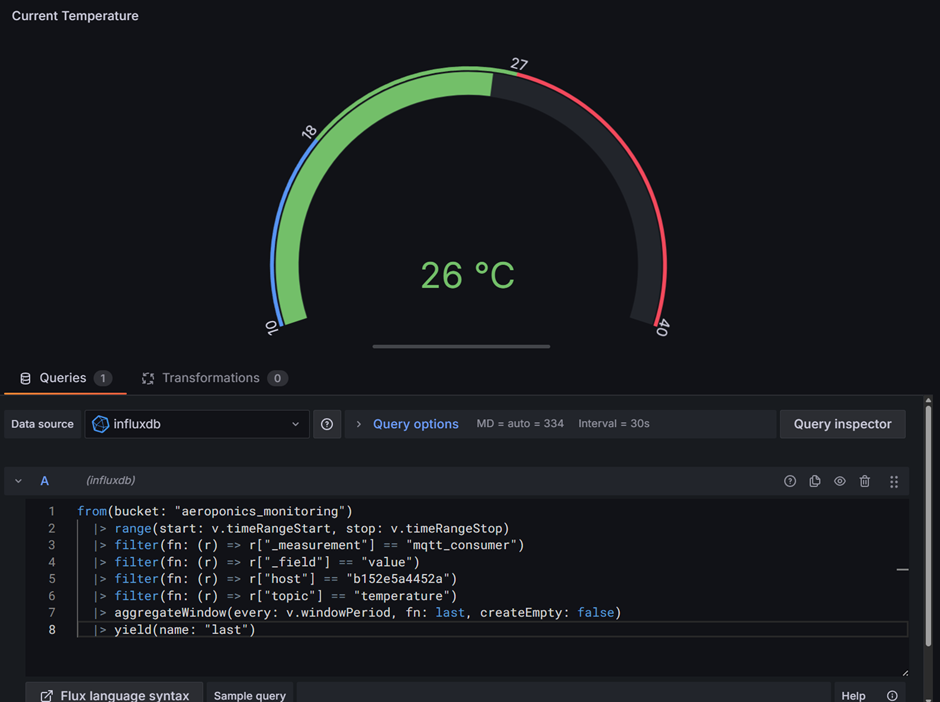Click the code editor resize corner handle
Viewport: 940px width, 702px height.
coord(905,673)
